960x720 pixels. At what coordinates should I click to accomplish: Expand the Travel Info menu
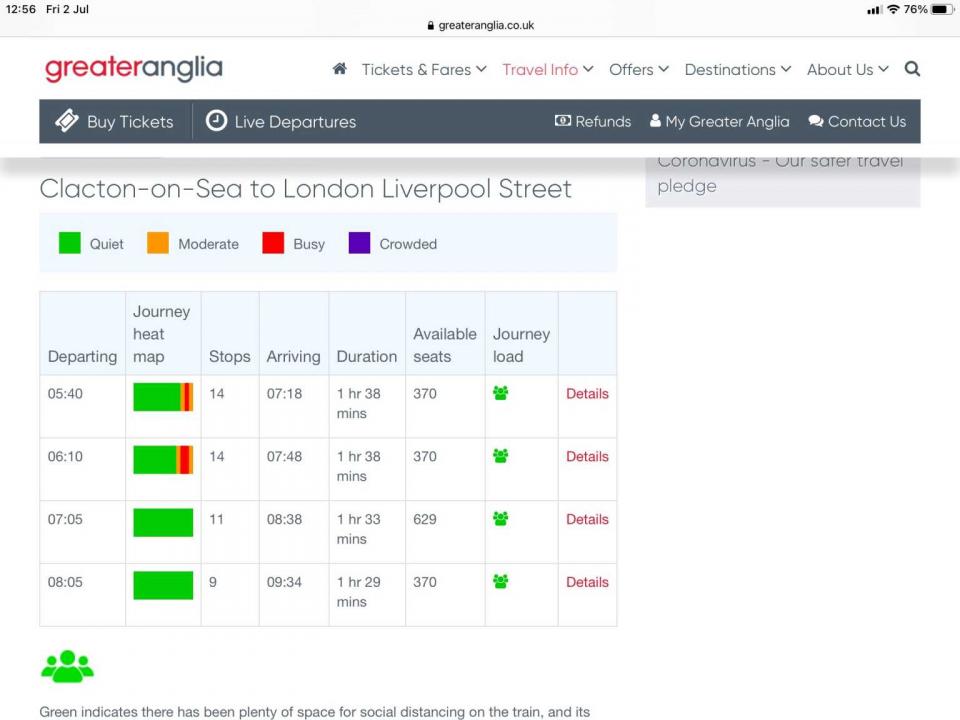coord(547,70)
